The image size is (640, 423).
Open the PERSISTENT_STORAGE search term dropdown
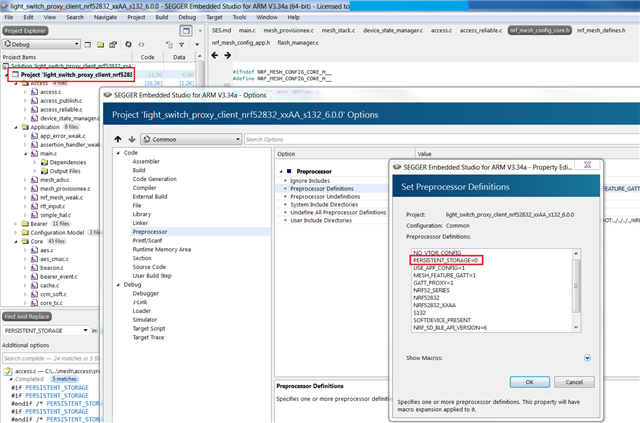pos(85,330)
